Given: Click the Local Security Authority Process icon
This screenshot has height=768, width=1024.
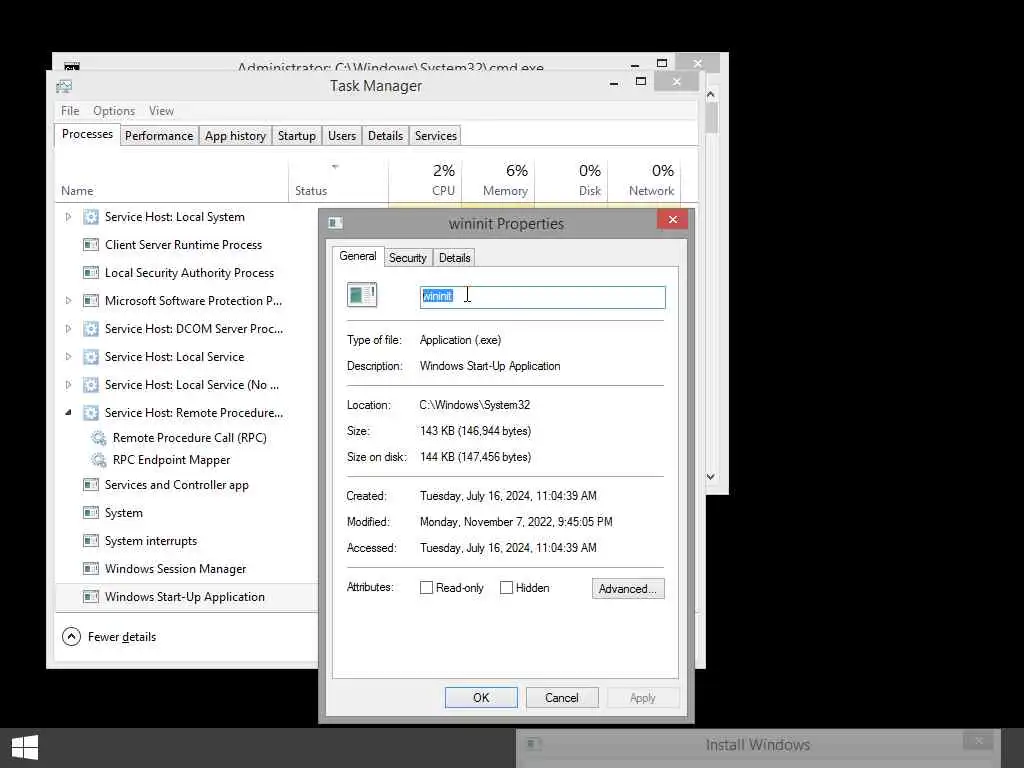Looking at the screenshot, I should [91, 273].
